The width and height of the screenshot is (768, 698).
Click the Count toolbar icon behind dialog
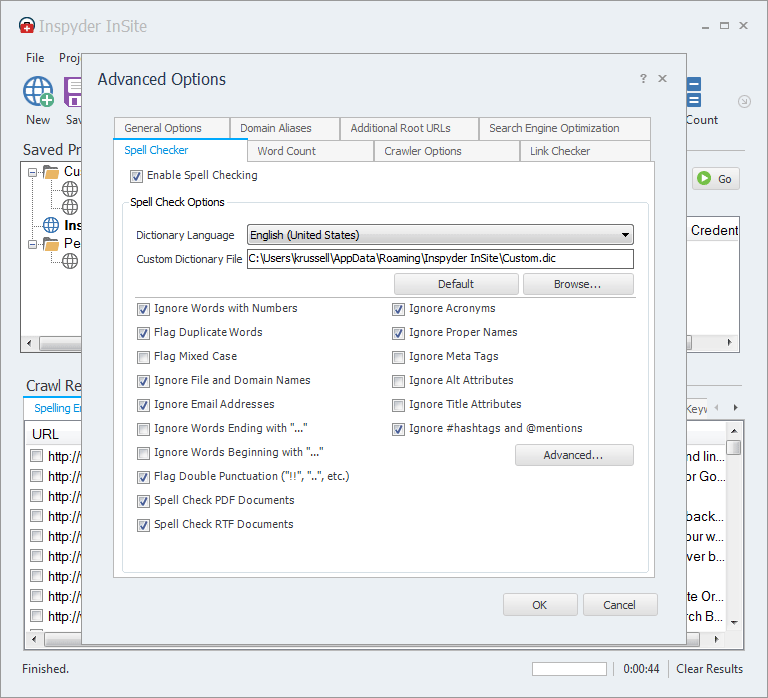coord(694,92)
